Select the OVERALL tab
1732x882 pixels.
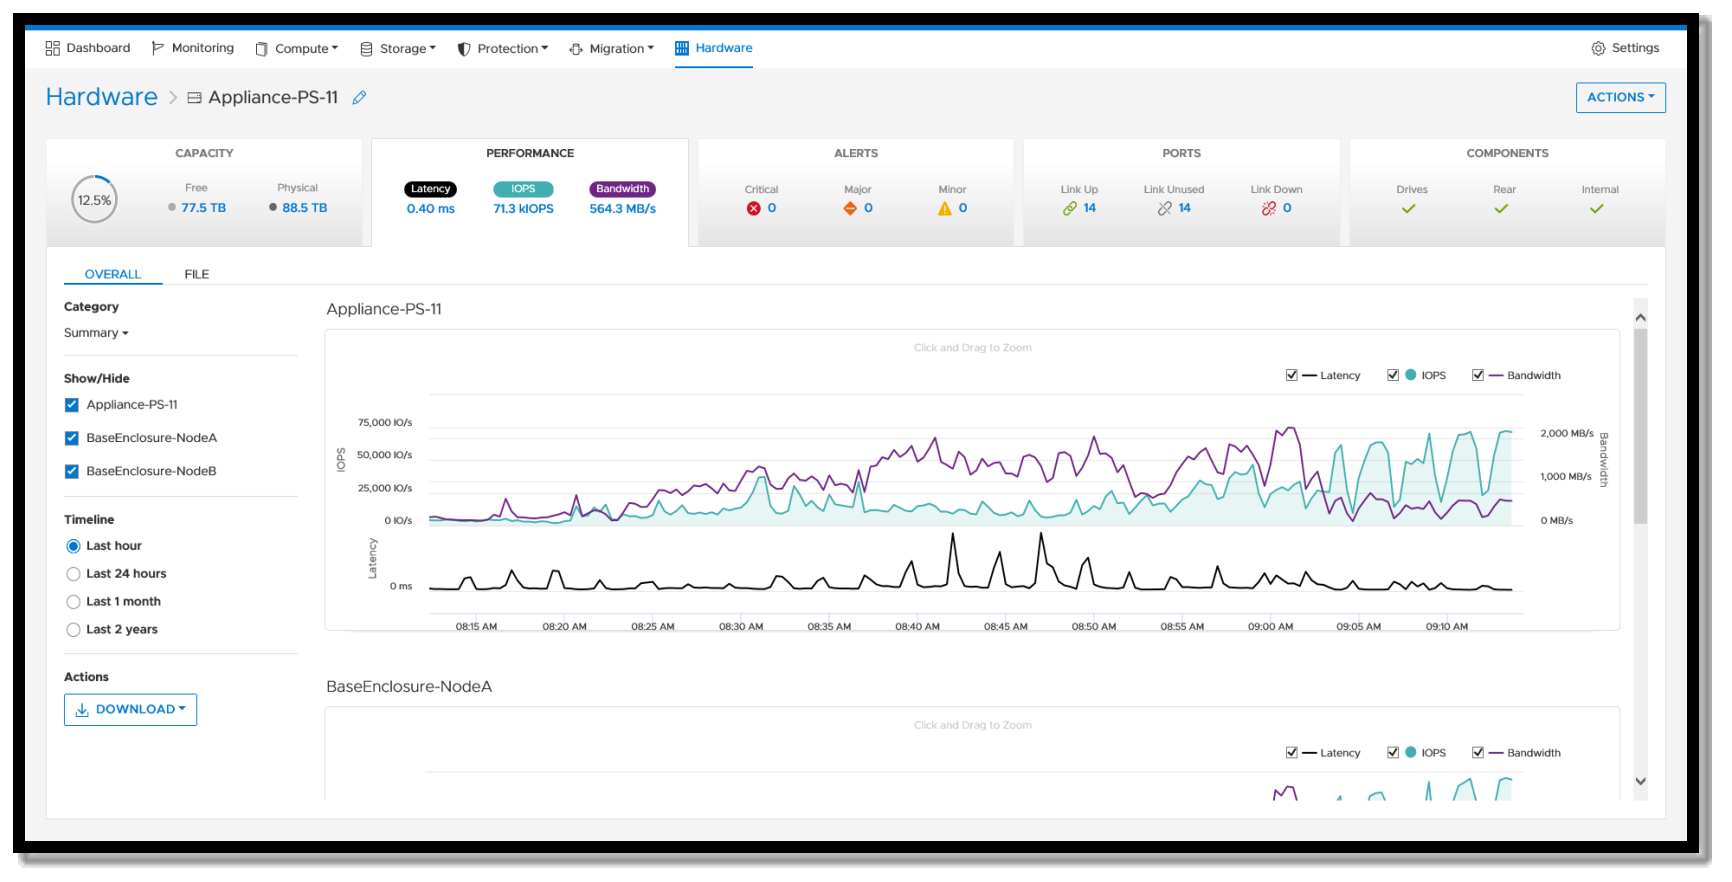coord(113,274)
